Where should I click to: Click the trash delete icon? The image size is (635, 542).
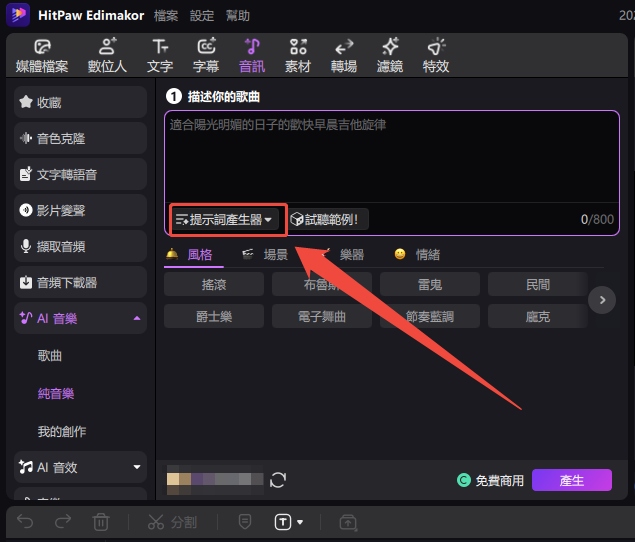pos(100,522)
